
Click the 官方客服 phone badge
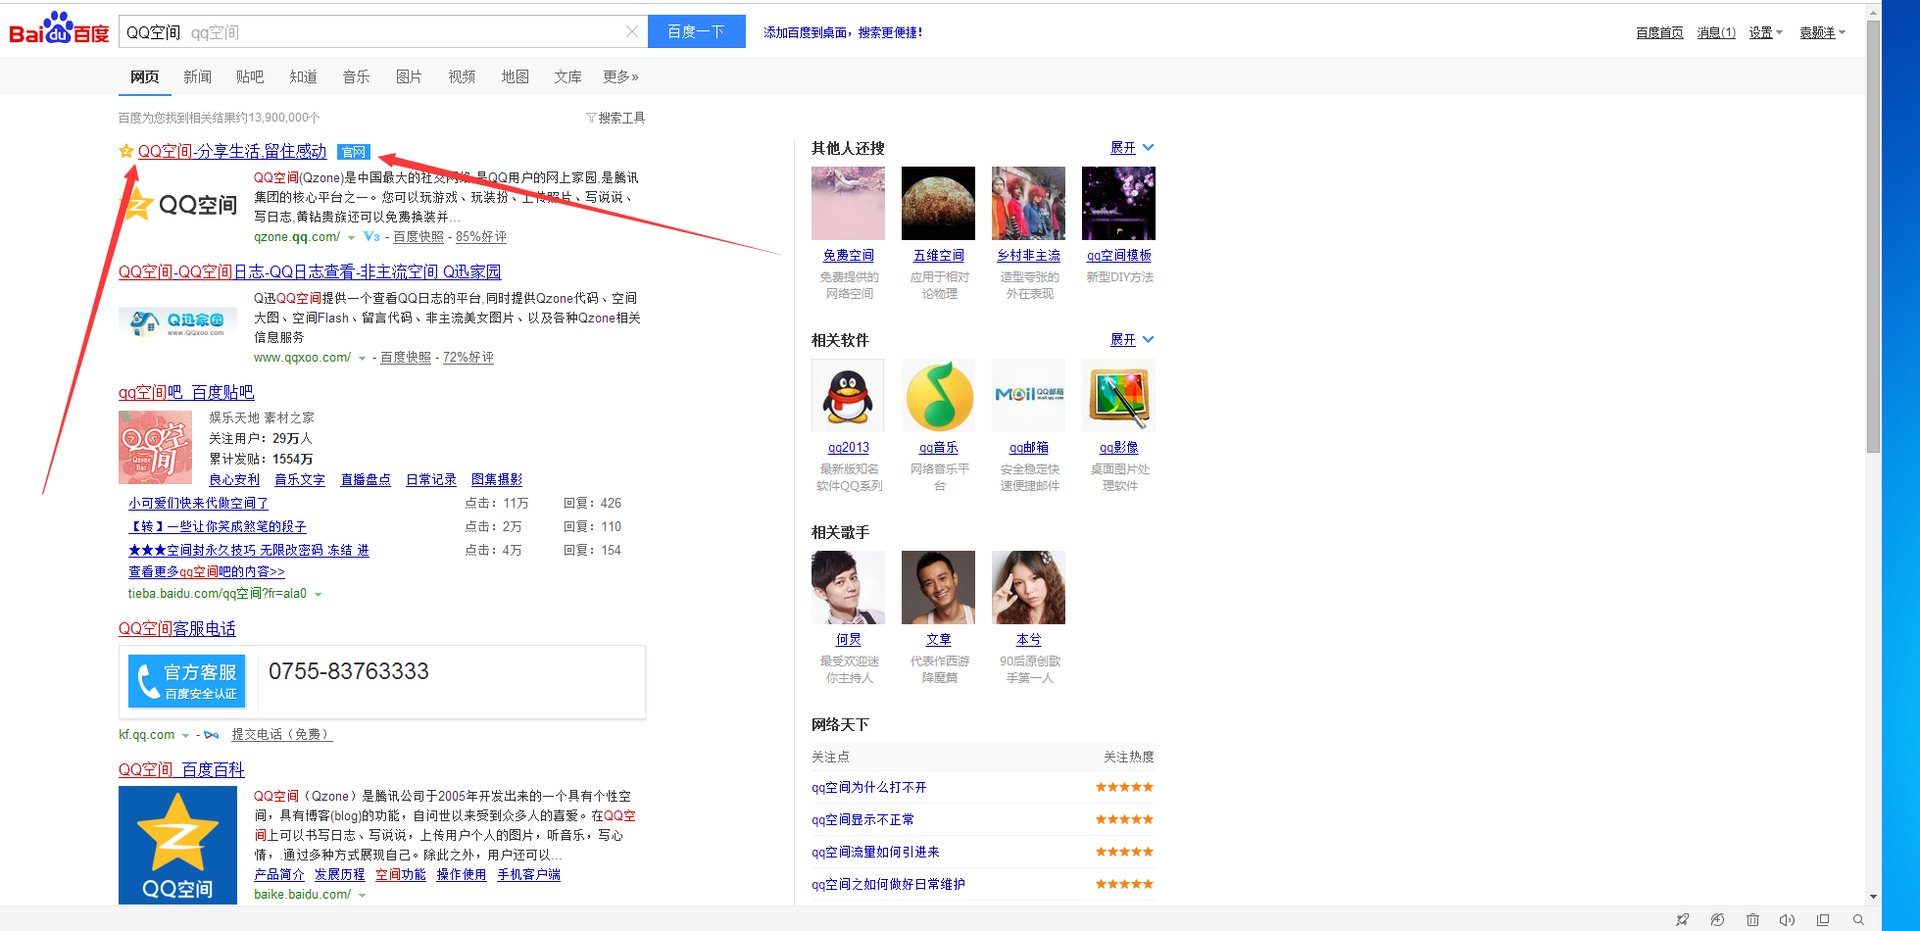click(187, 680)
